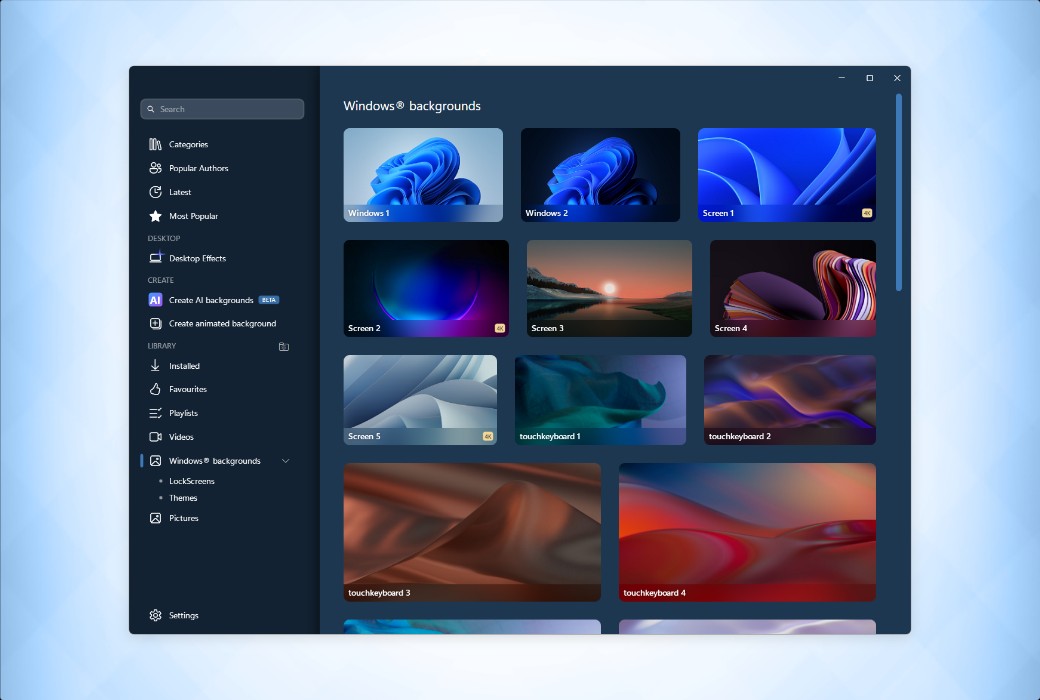
Task: Click the Windows® backgrounds page heading
Action: 412,105
